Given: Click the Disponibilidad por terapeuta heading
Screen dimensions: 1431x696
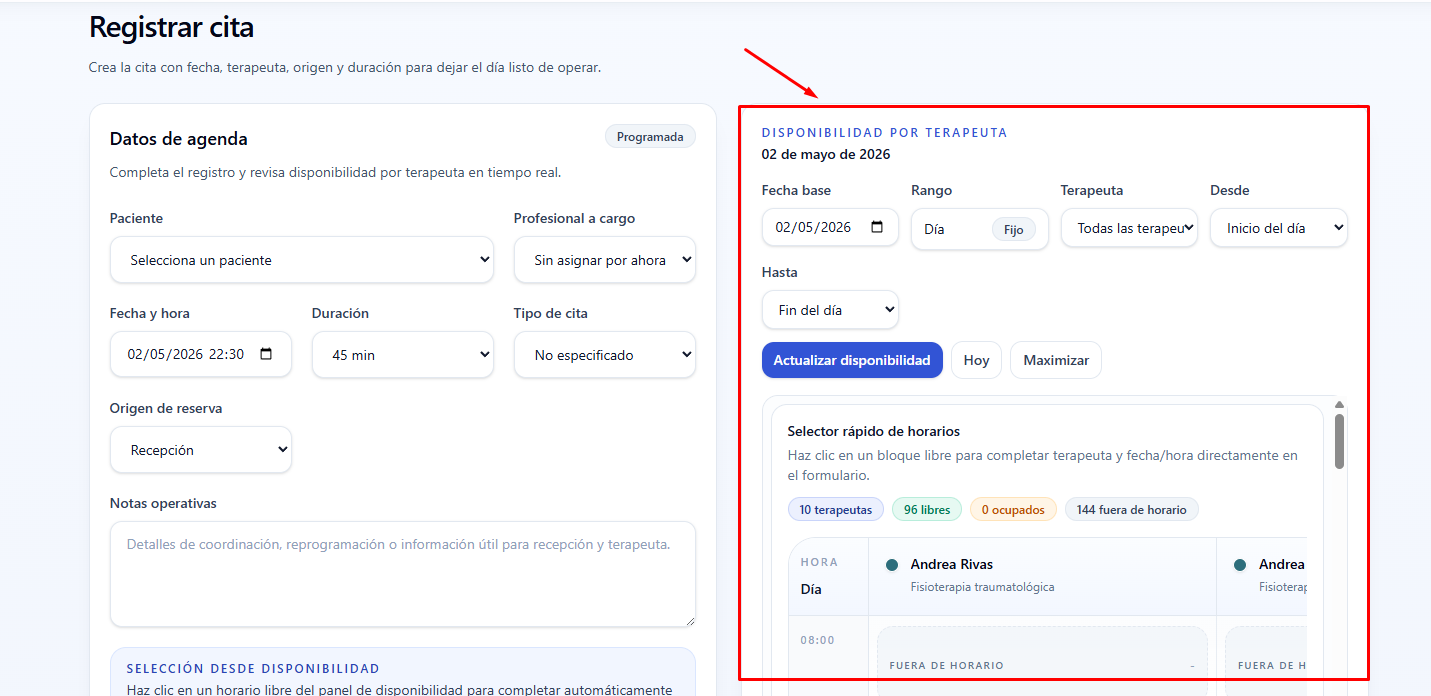Looking at the screenshot, I should click(885, 132).
